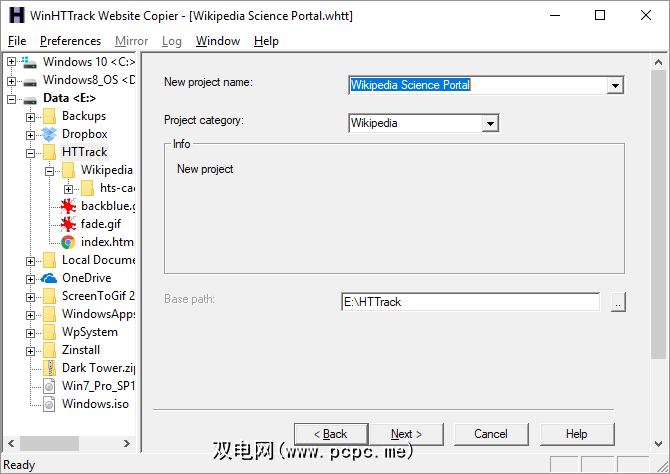The image size is (670, 474).
Task: Collapse the HTTrack folder node
Action: pyautogui.click(x=30, y=153)
